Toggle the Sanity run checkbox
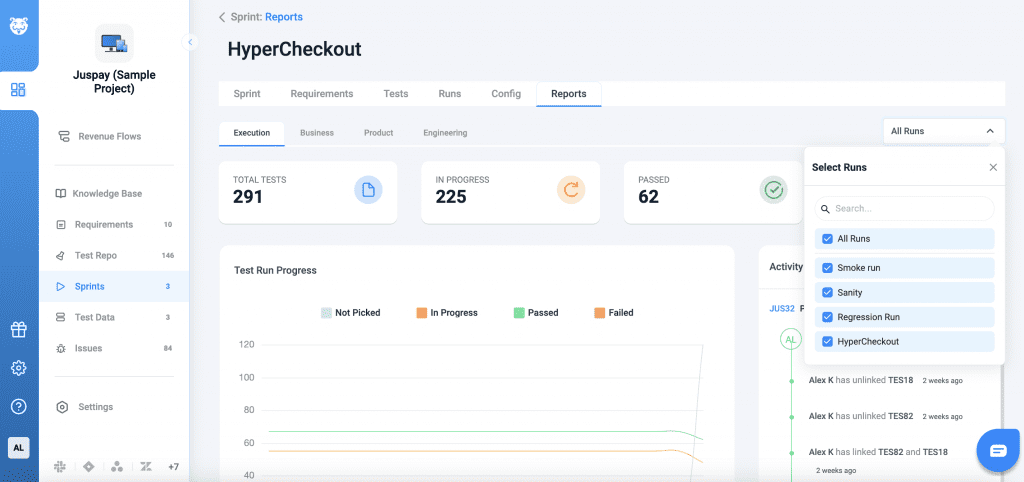This screenshot has height=482, width=1024. (827, 293)
